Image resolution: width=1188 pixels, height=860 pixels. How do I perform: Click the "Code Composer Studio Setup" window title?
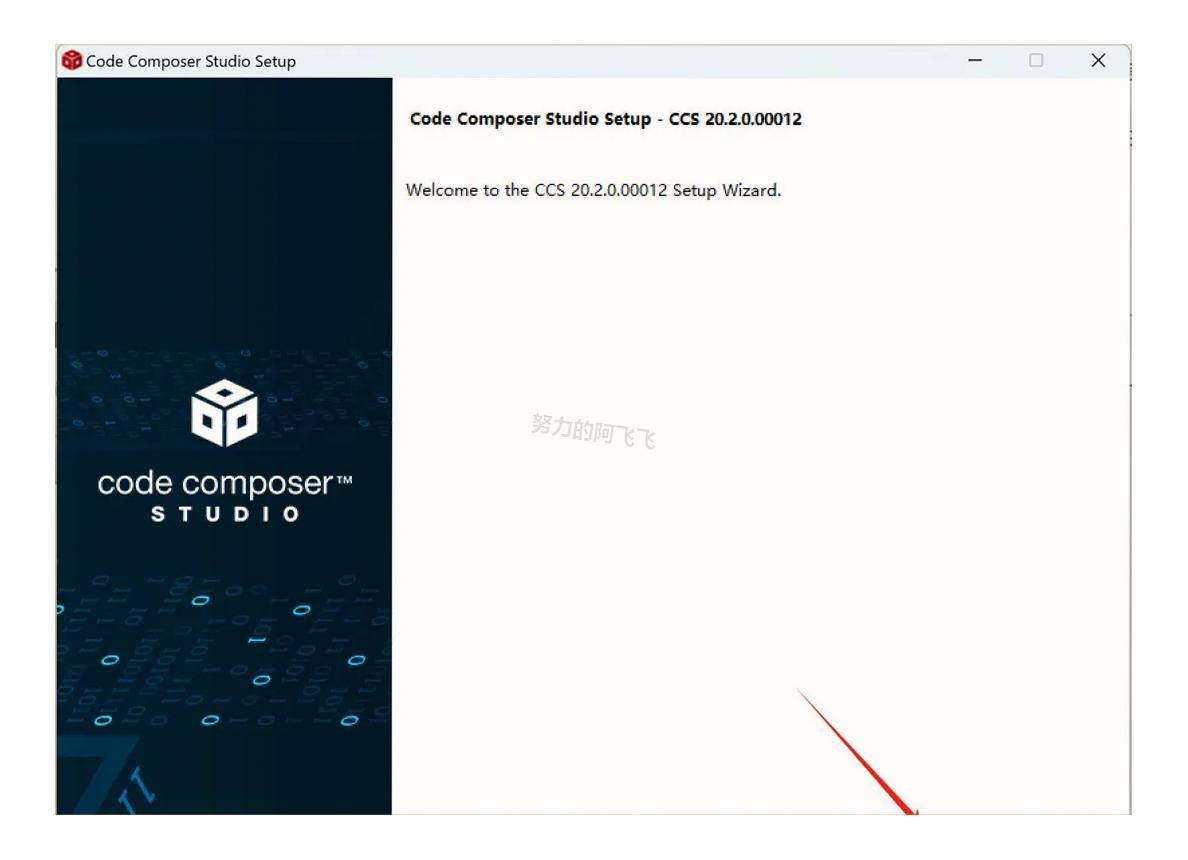(191, 61)
